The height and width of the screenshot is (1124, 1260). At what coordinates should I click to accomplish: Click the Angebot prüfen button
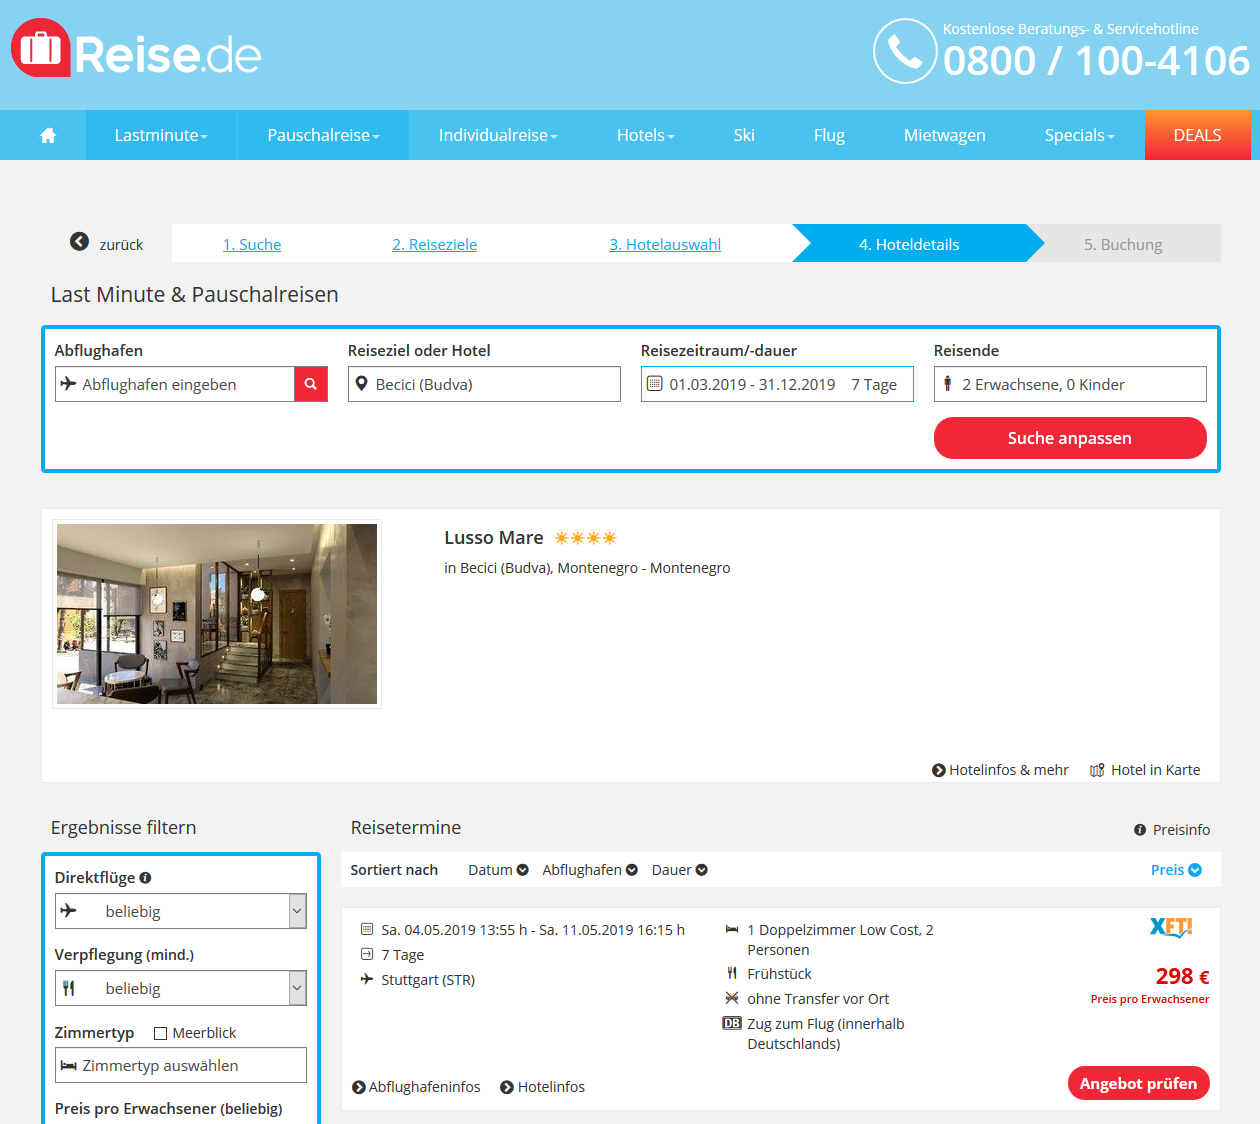point(1139,1083)
